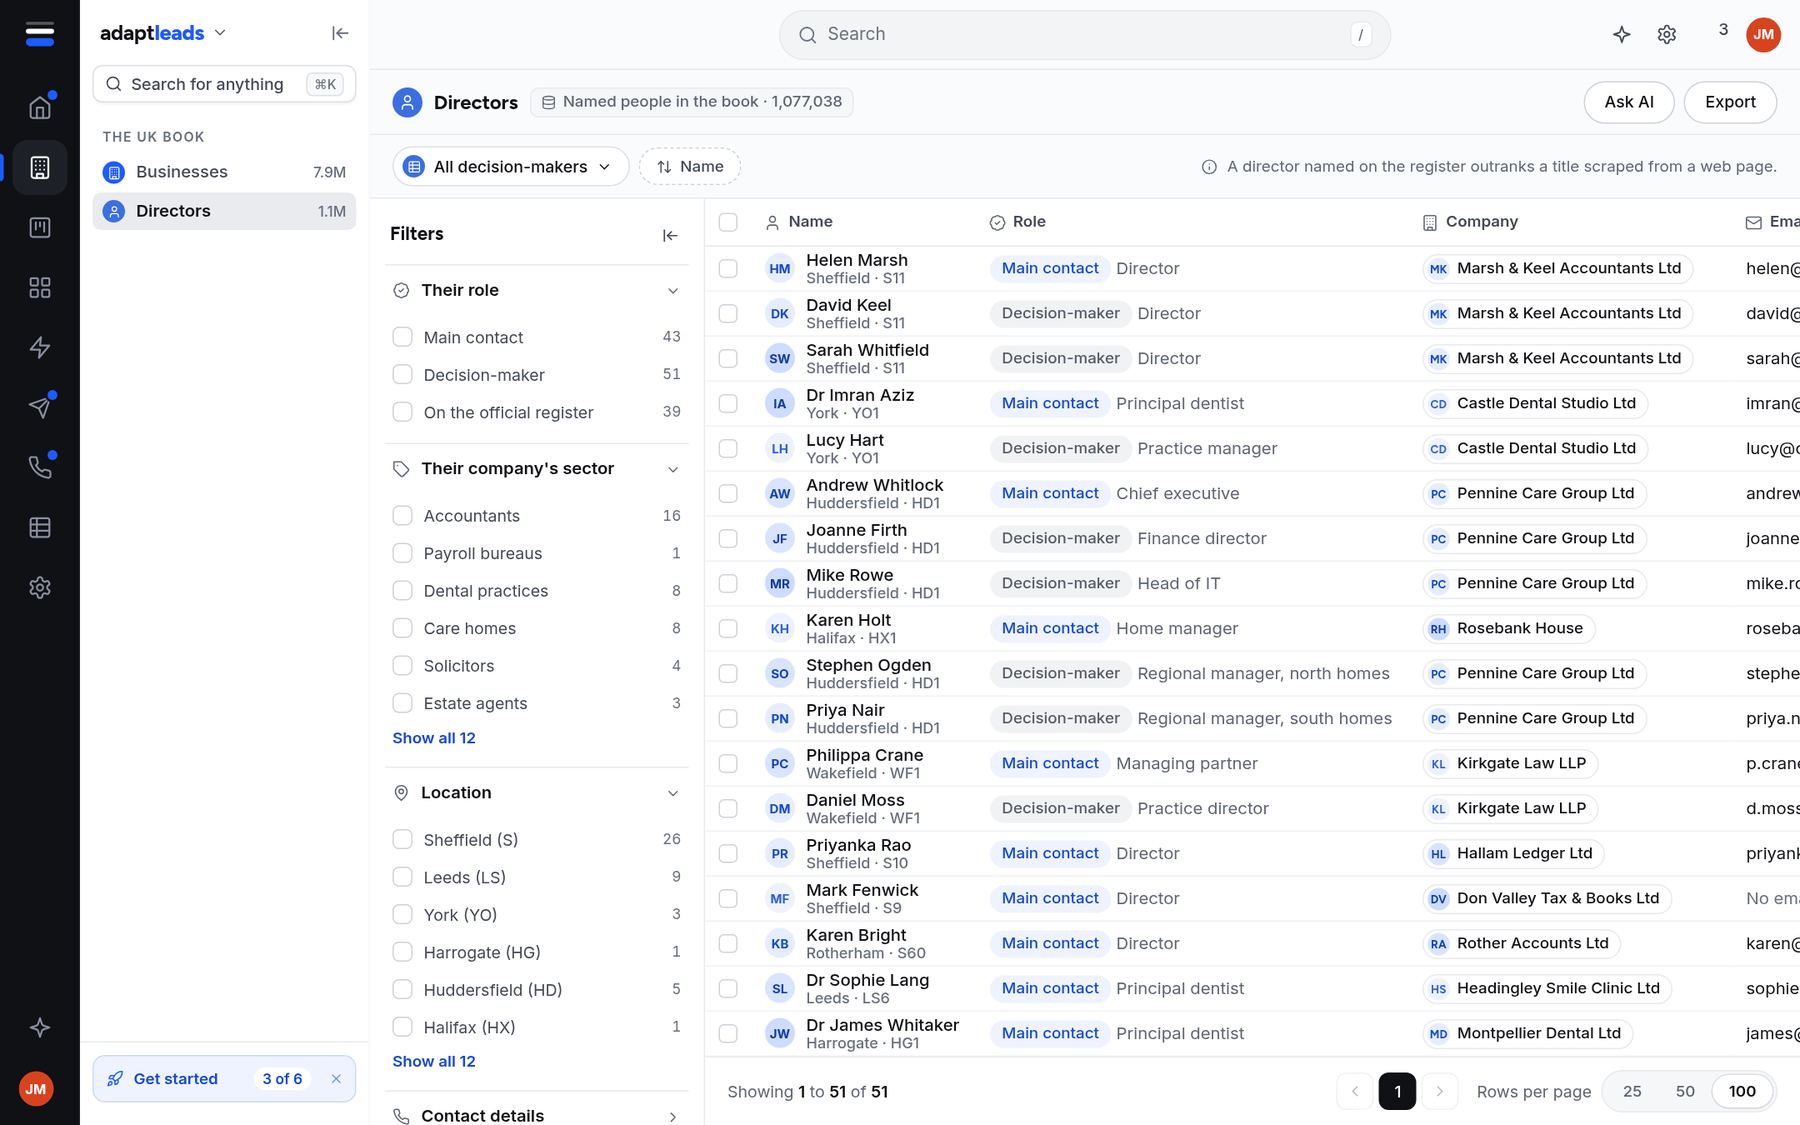Open the home icon in left rail
1800x1125 pixels.
[40, 107]
